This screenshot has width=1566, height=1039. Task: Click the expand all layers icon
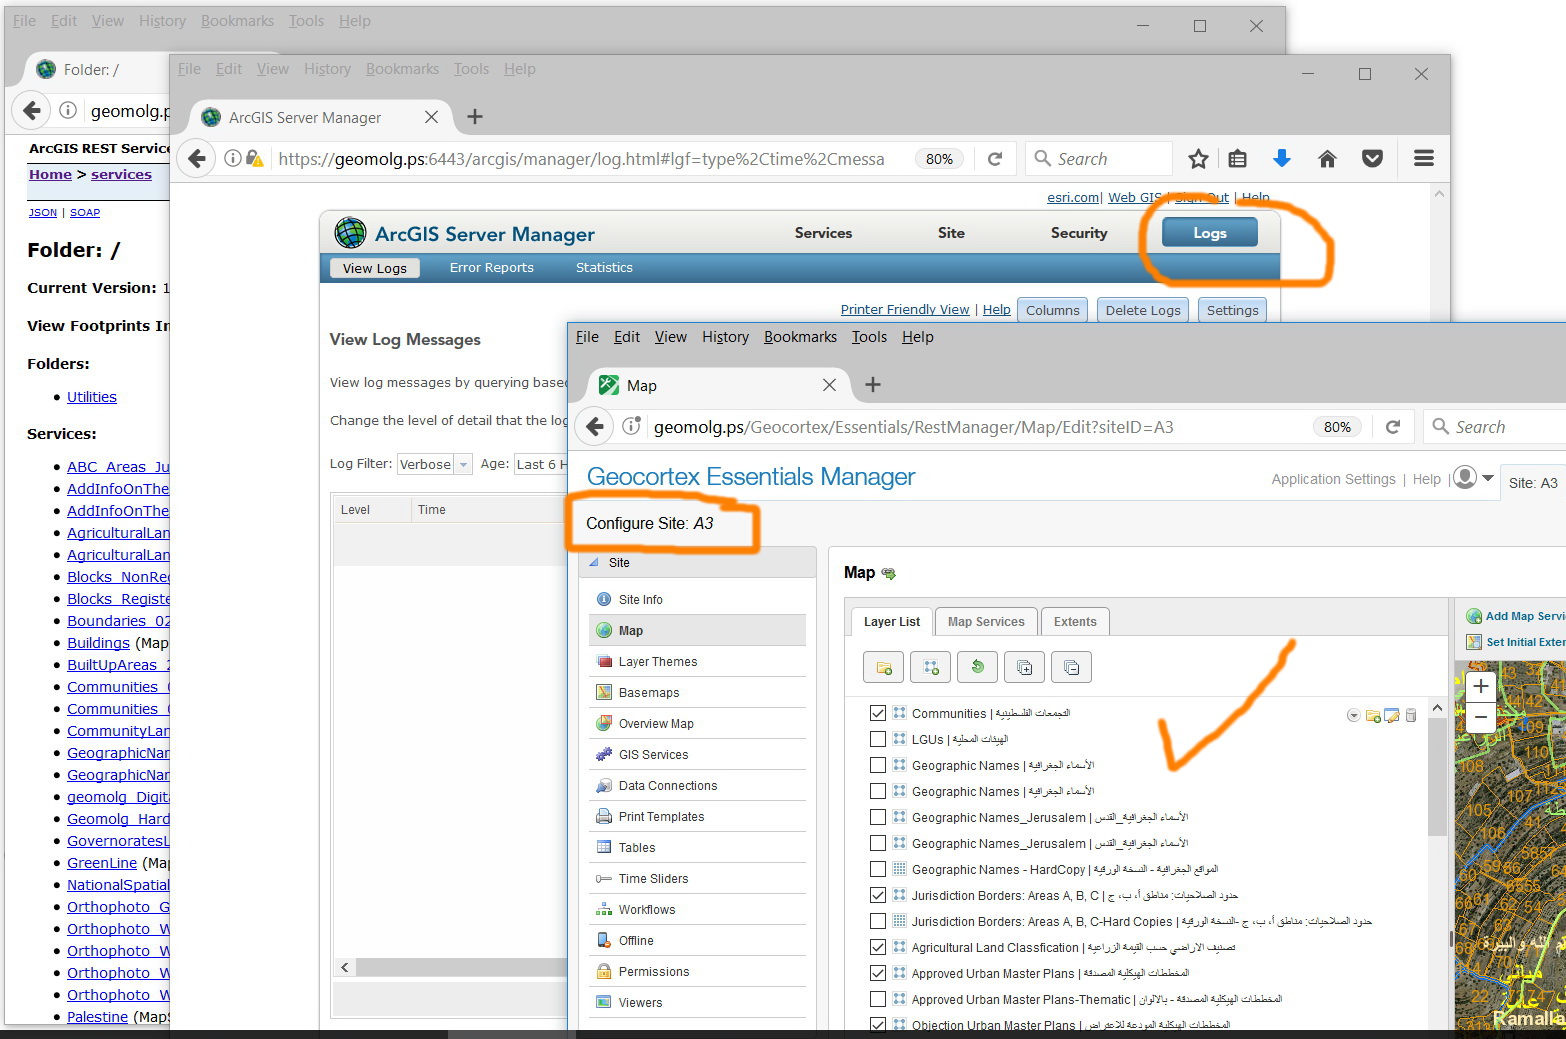(1025, 667)
